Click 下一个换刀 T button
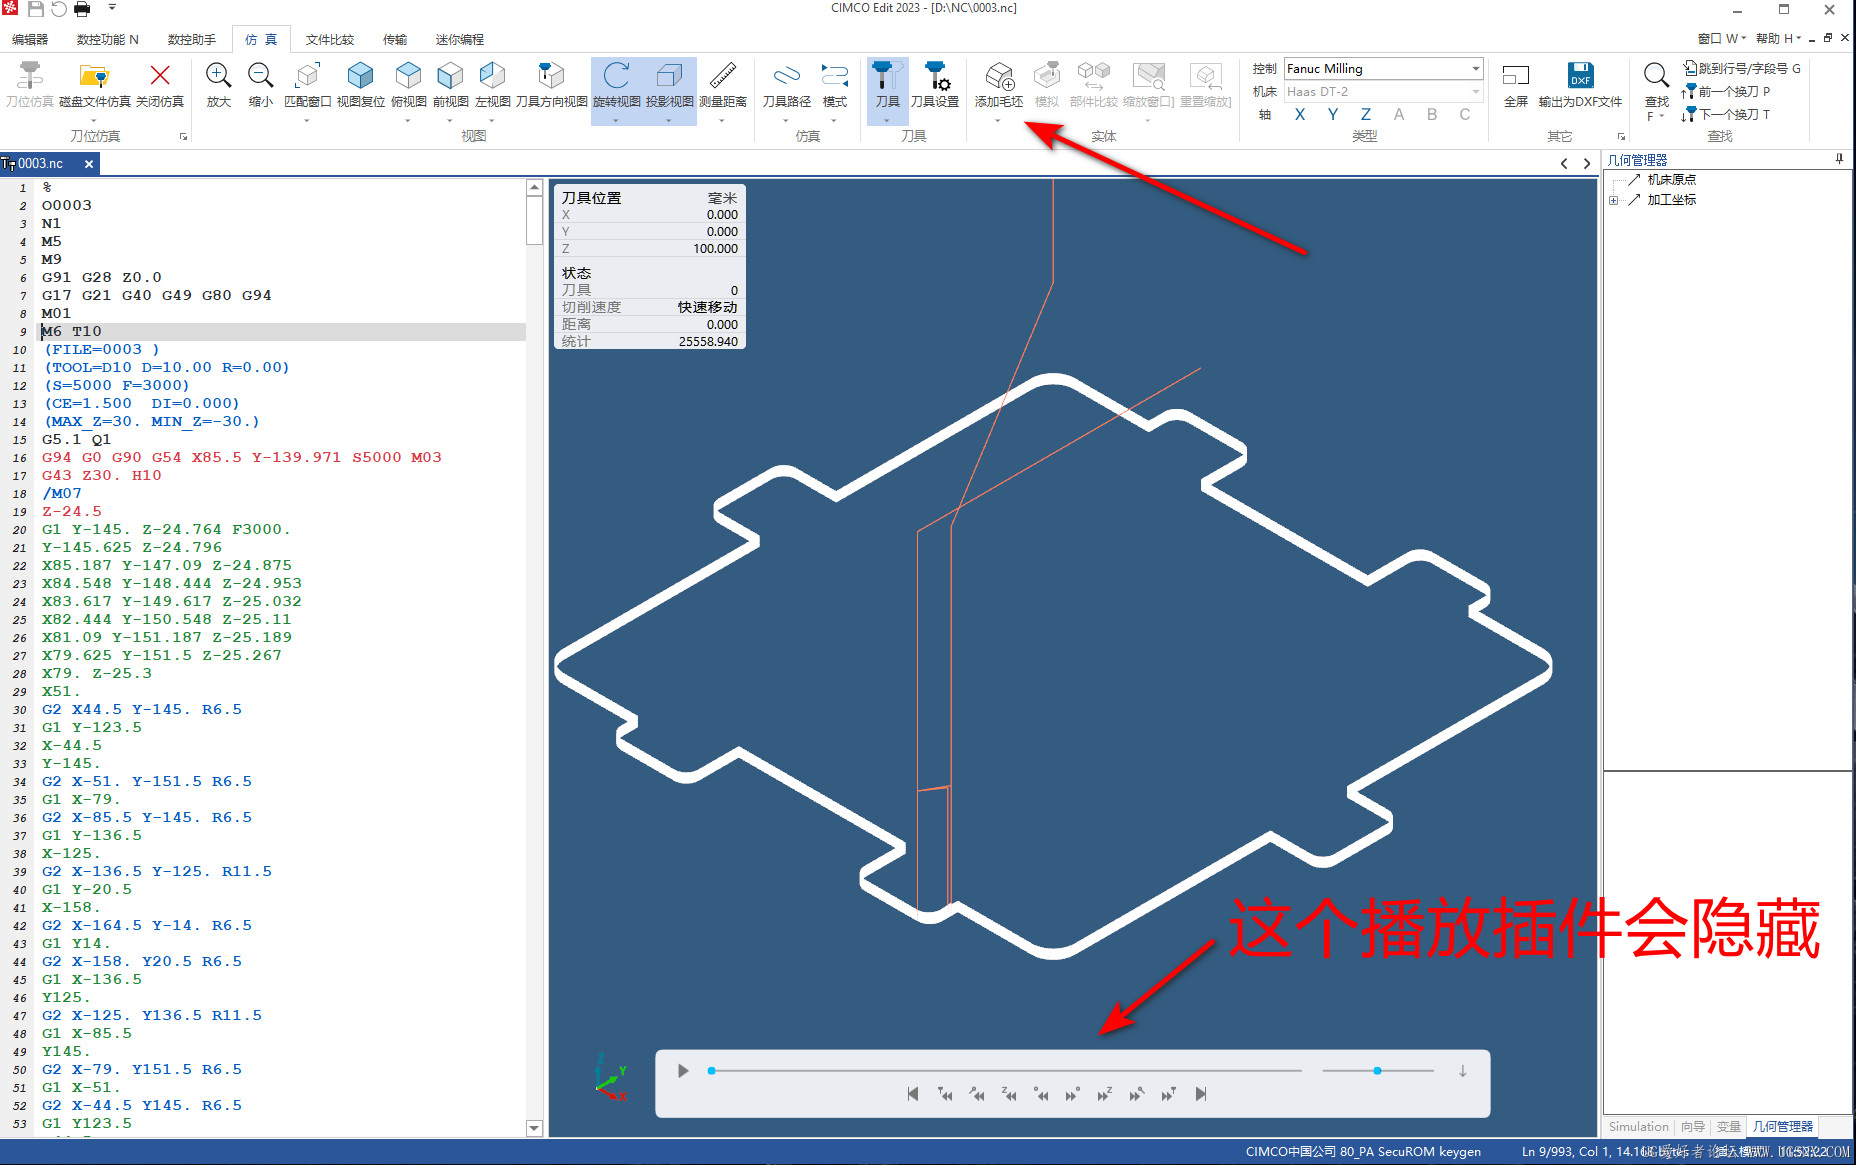1856x1165 pixels. [x=1726, y=114]
